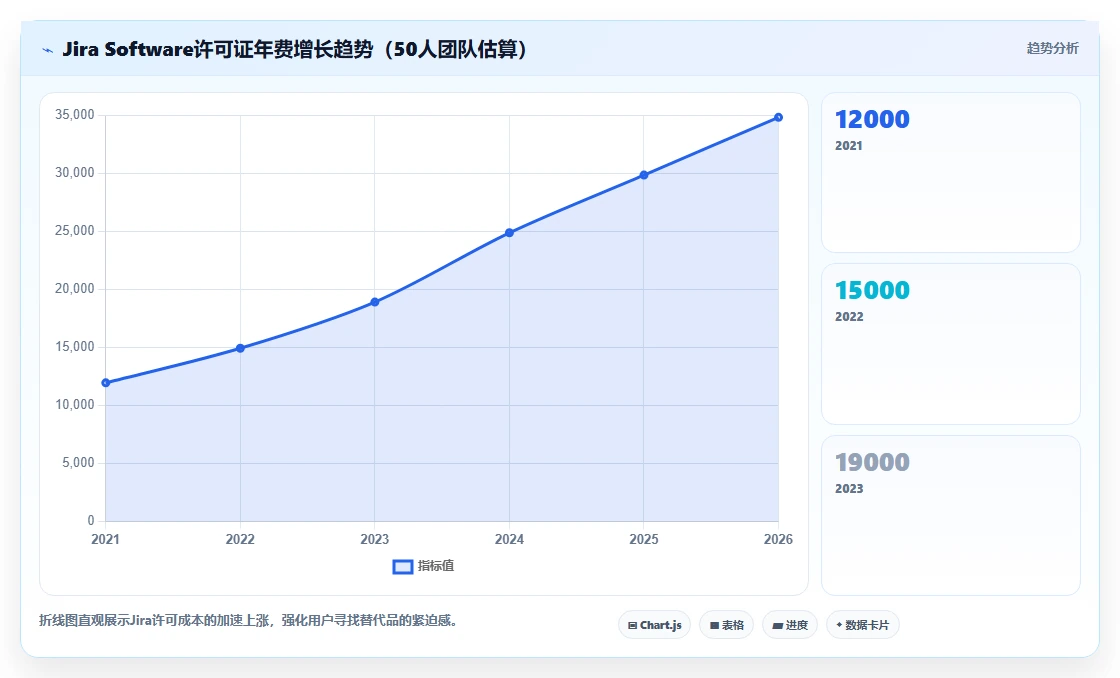Screen dimensions: 1120x678
Task: Select the 进度 tag button
Action: click(790, 625)
